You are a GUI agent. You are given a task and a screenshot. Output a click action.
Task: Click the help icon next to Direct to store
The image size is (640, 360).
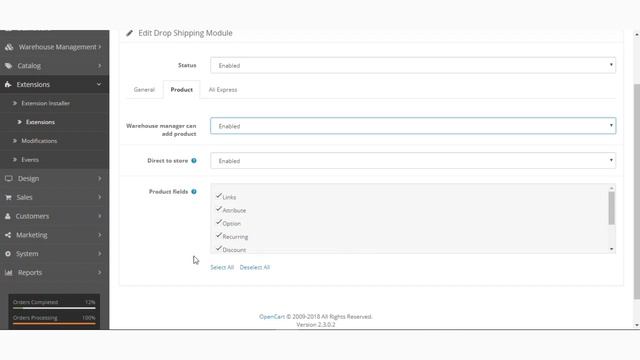[194, 160]
